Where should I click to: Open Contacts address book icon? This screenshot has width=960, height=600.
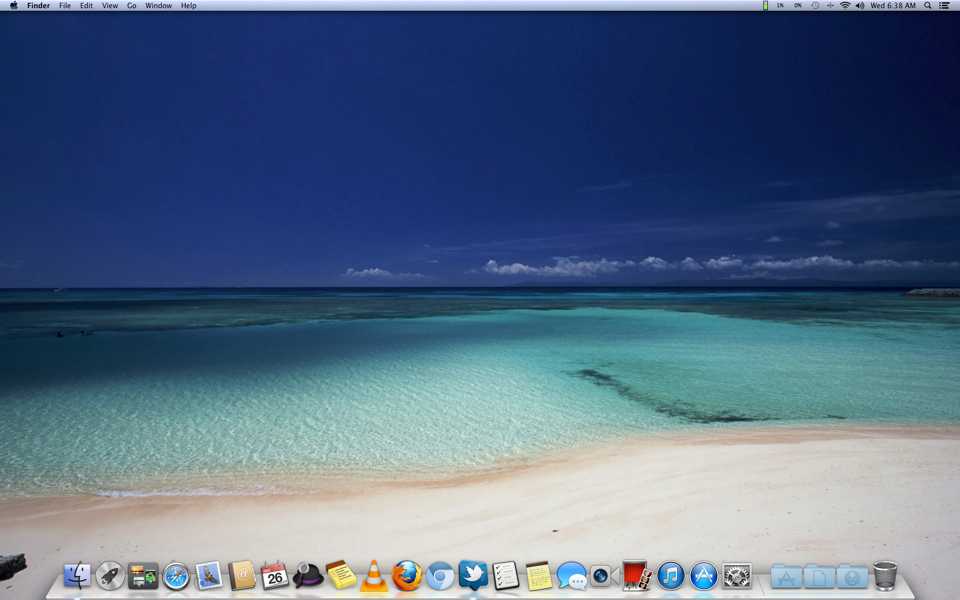242,576
